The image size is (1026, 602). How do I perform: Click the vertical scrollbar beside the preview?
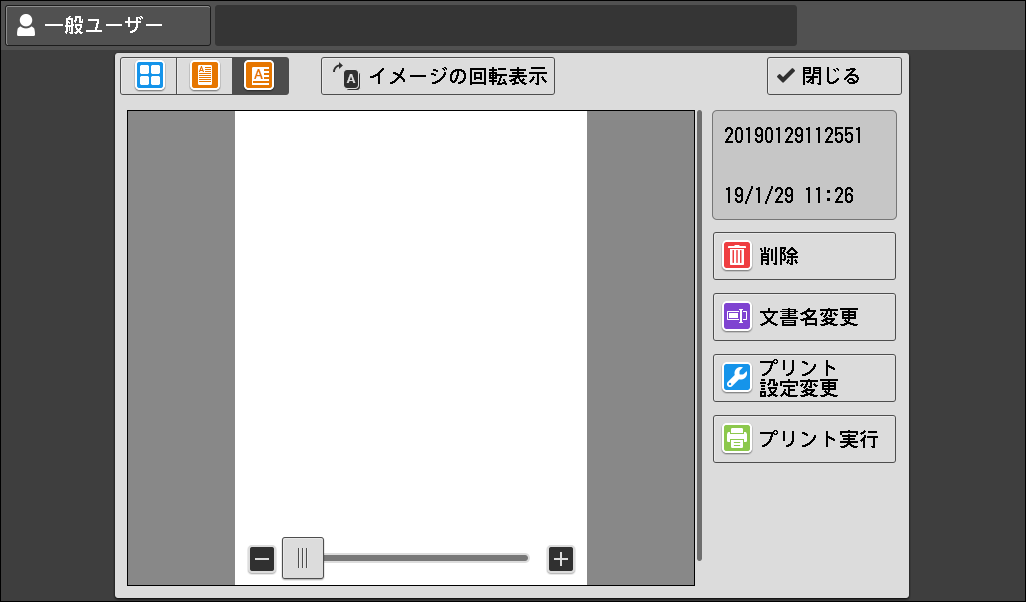(x=700, y=335)
